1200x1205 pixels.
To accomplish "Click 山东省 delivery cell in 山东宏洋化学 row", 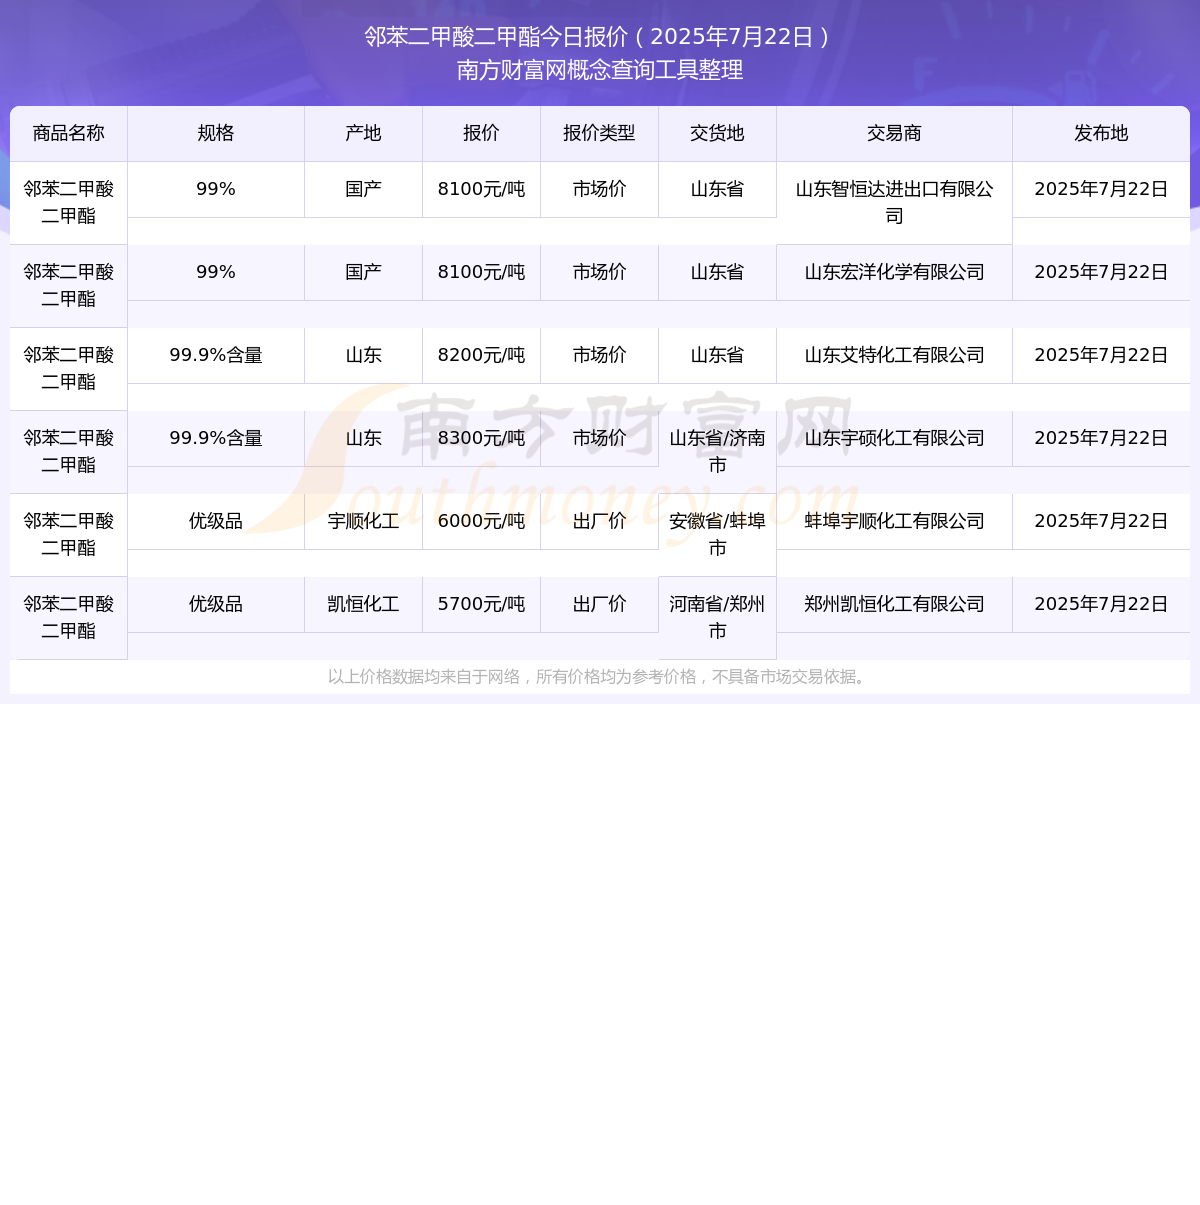I will (718, 273).
